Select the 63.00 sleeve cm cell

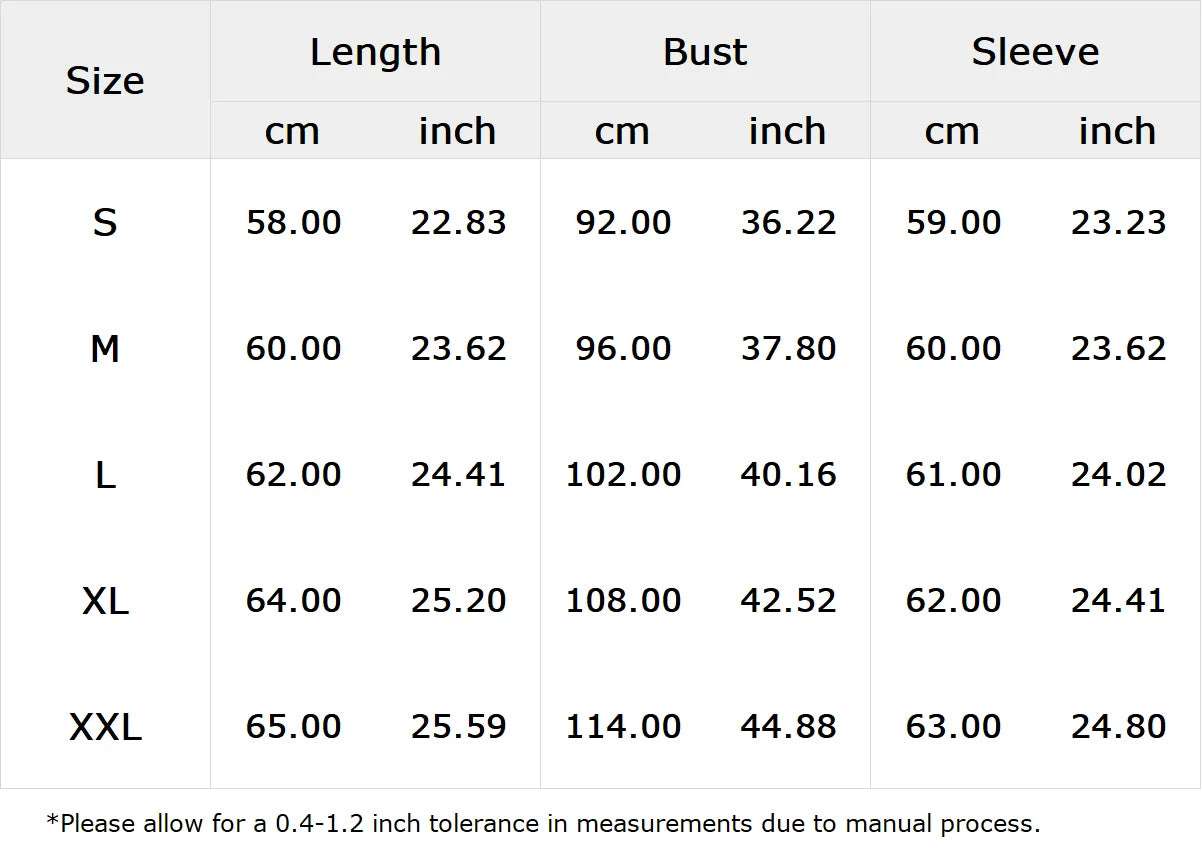pyautogui.click(x=953, y=726)
